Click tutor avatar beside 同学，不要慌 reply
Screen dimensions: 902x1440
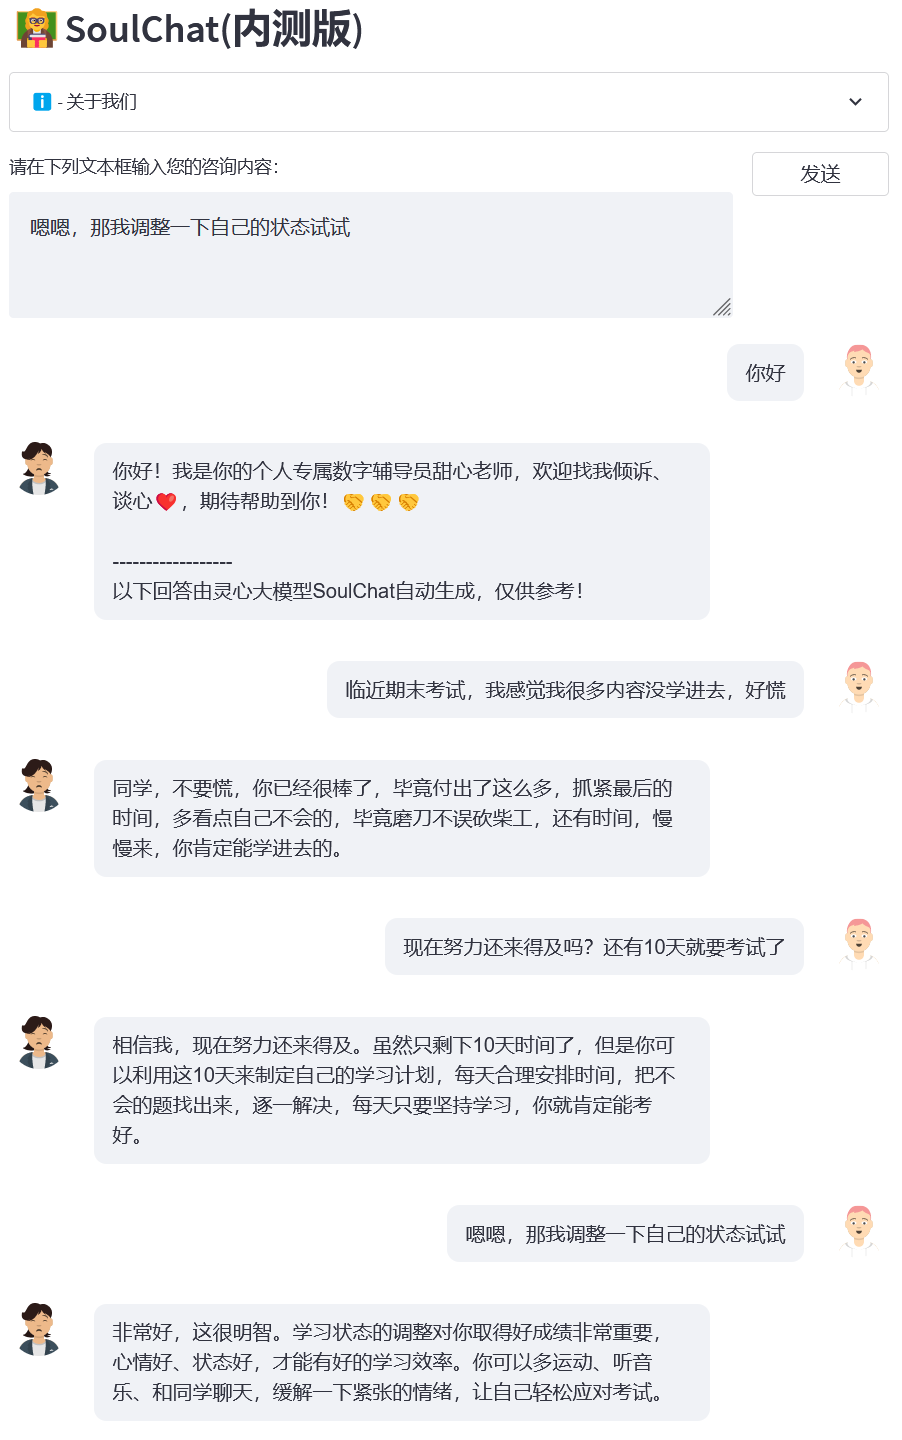coord(39,785)
